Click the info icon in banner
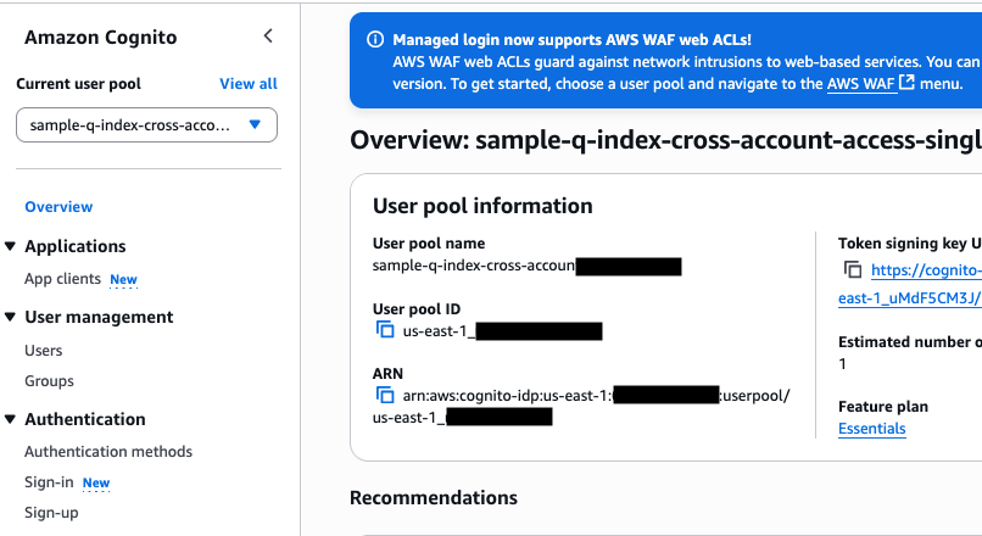 (375, 39)
